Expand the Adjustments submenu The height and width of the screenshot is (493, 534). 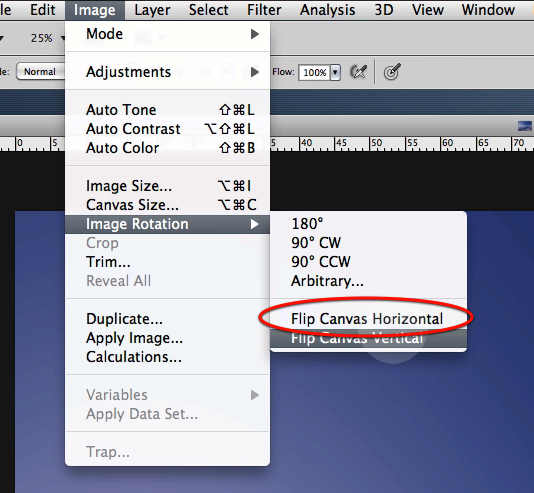point(167,72)
